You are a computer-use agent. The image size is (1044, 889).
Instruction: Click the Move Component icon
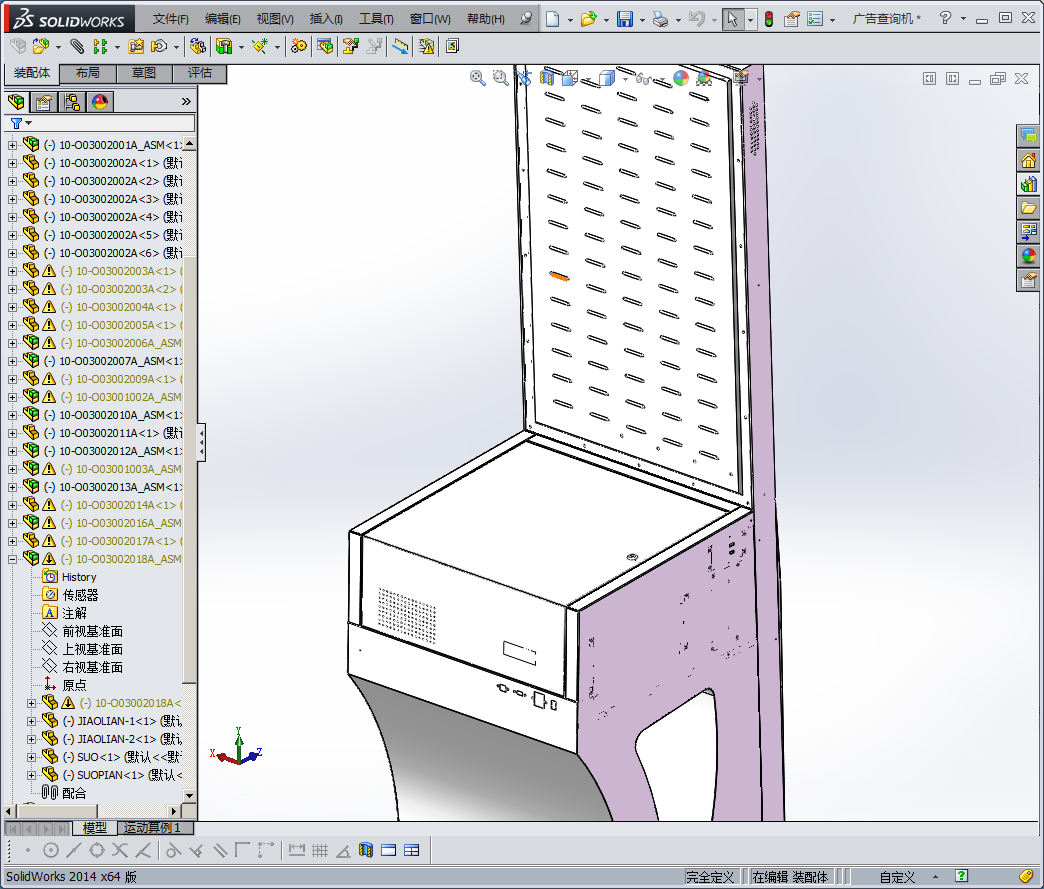tap(159, 46)
